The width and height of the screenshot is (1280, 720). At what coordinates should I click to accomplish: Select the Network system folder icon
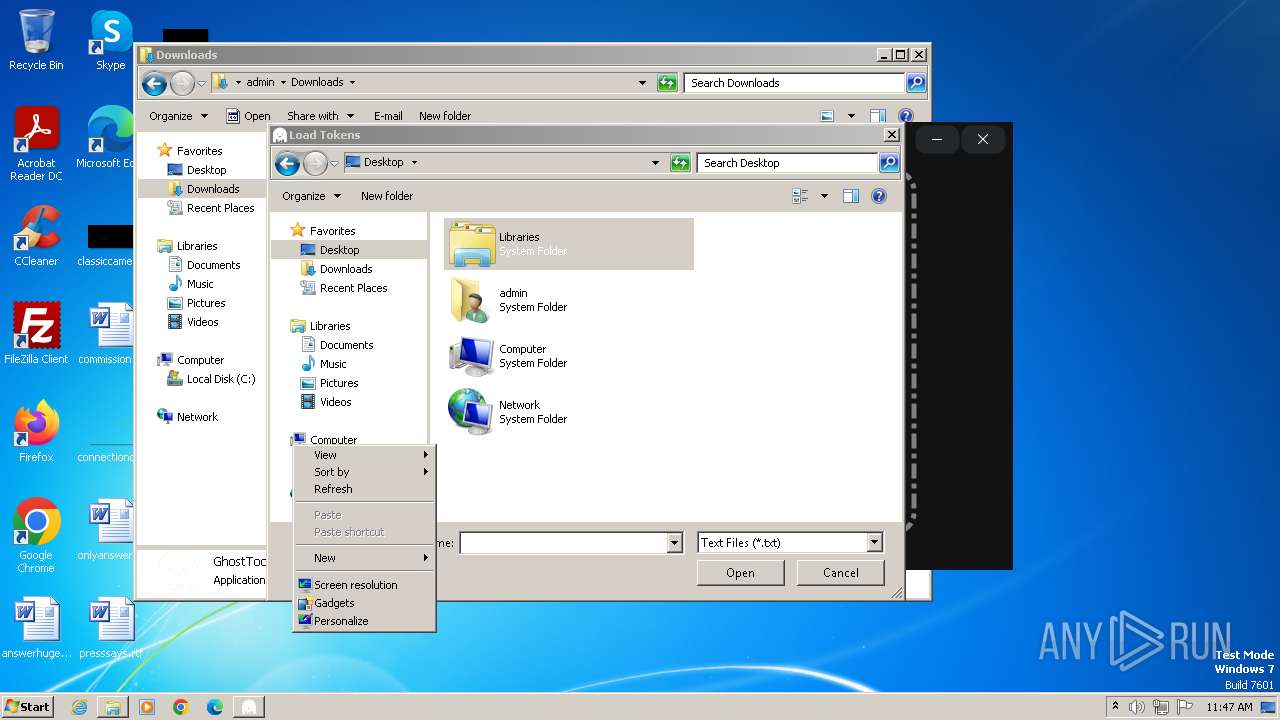472,411
